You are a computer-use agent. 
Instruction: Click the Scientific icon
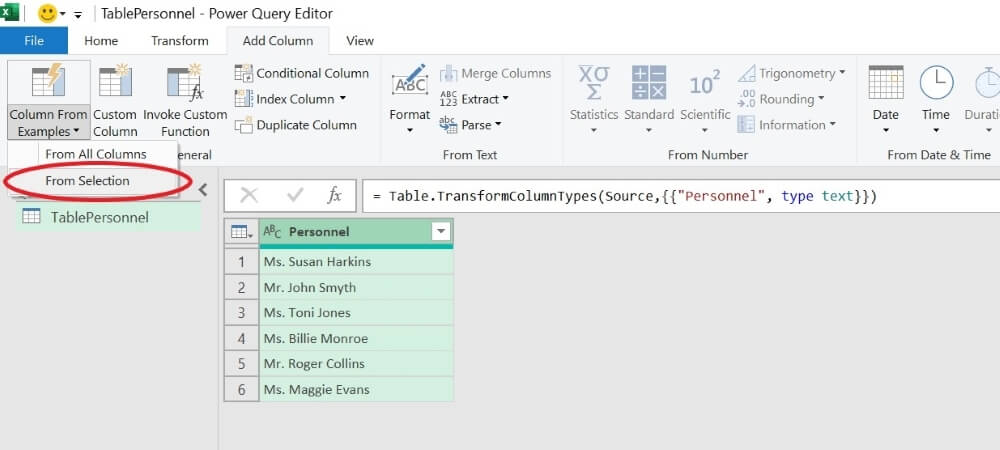[x=705, y=83]
